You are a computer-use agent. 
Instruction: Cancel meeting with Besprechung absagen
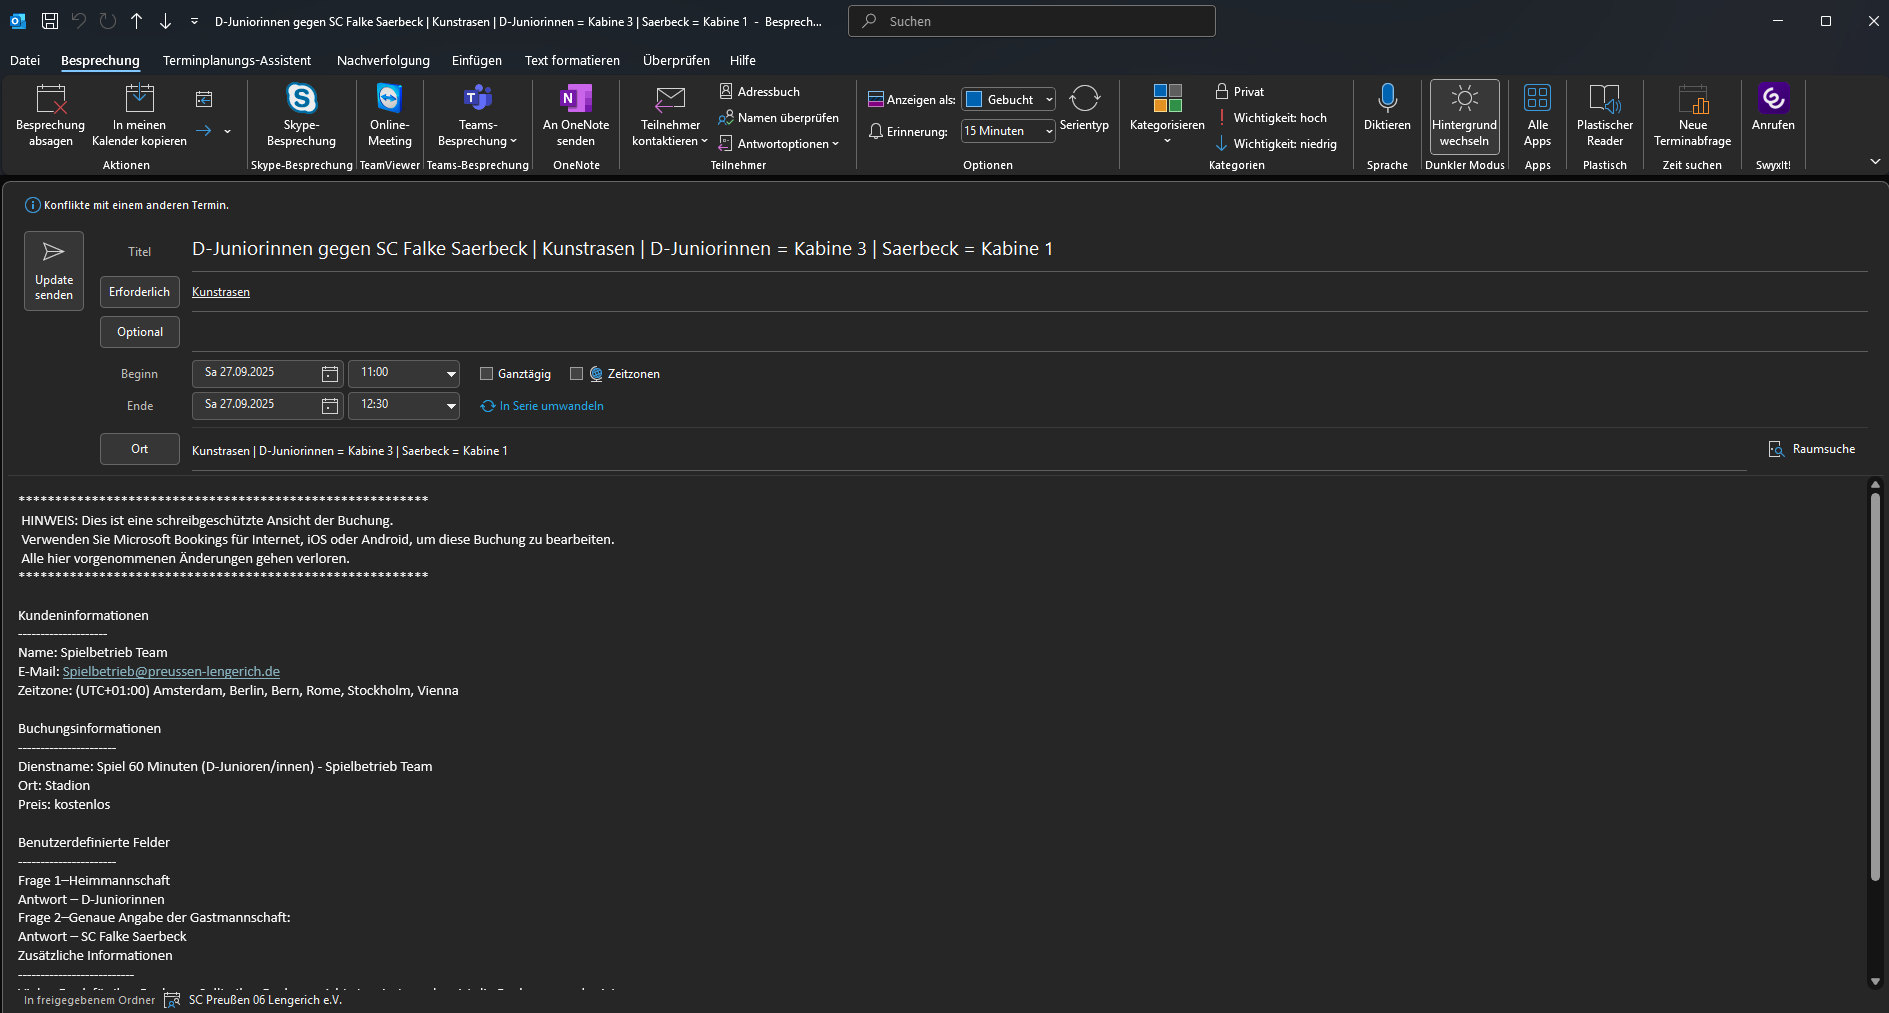(x=50, y=99)
